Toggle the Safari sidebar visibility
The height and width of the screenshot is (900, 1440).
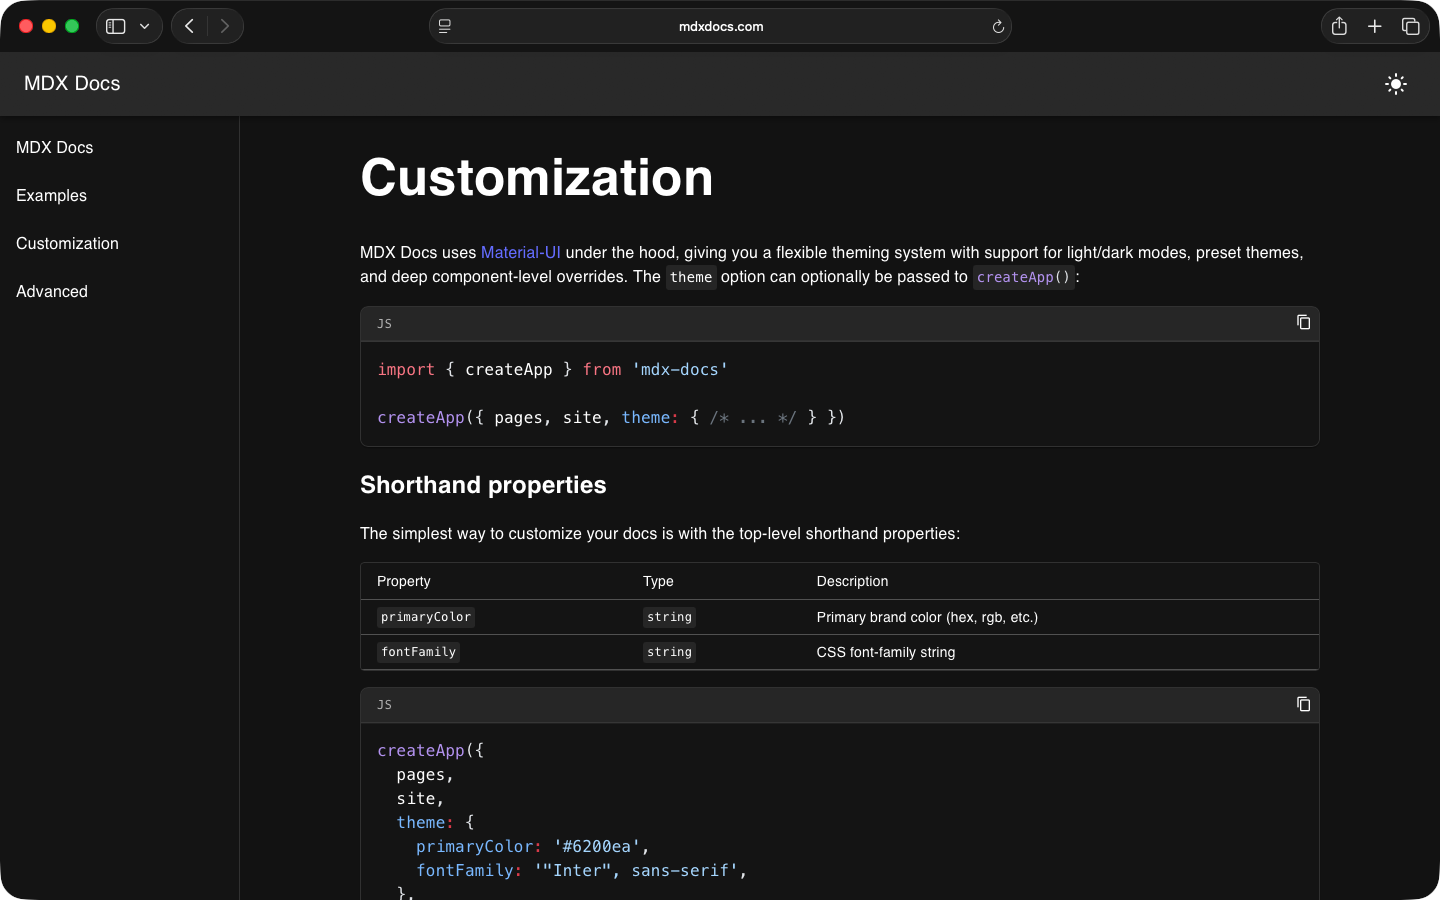tap(115, 26)
